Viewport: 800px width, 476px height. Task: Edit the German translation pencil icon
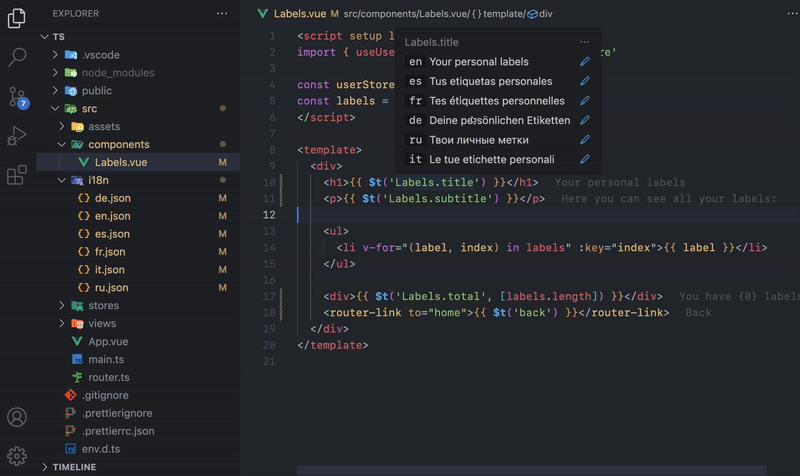point(585,120)
